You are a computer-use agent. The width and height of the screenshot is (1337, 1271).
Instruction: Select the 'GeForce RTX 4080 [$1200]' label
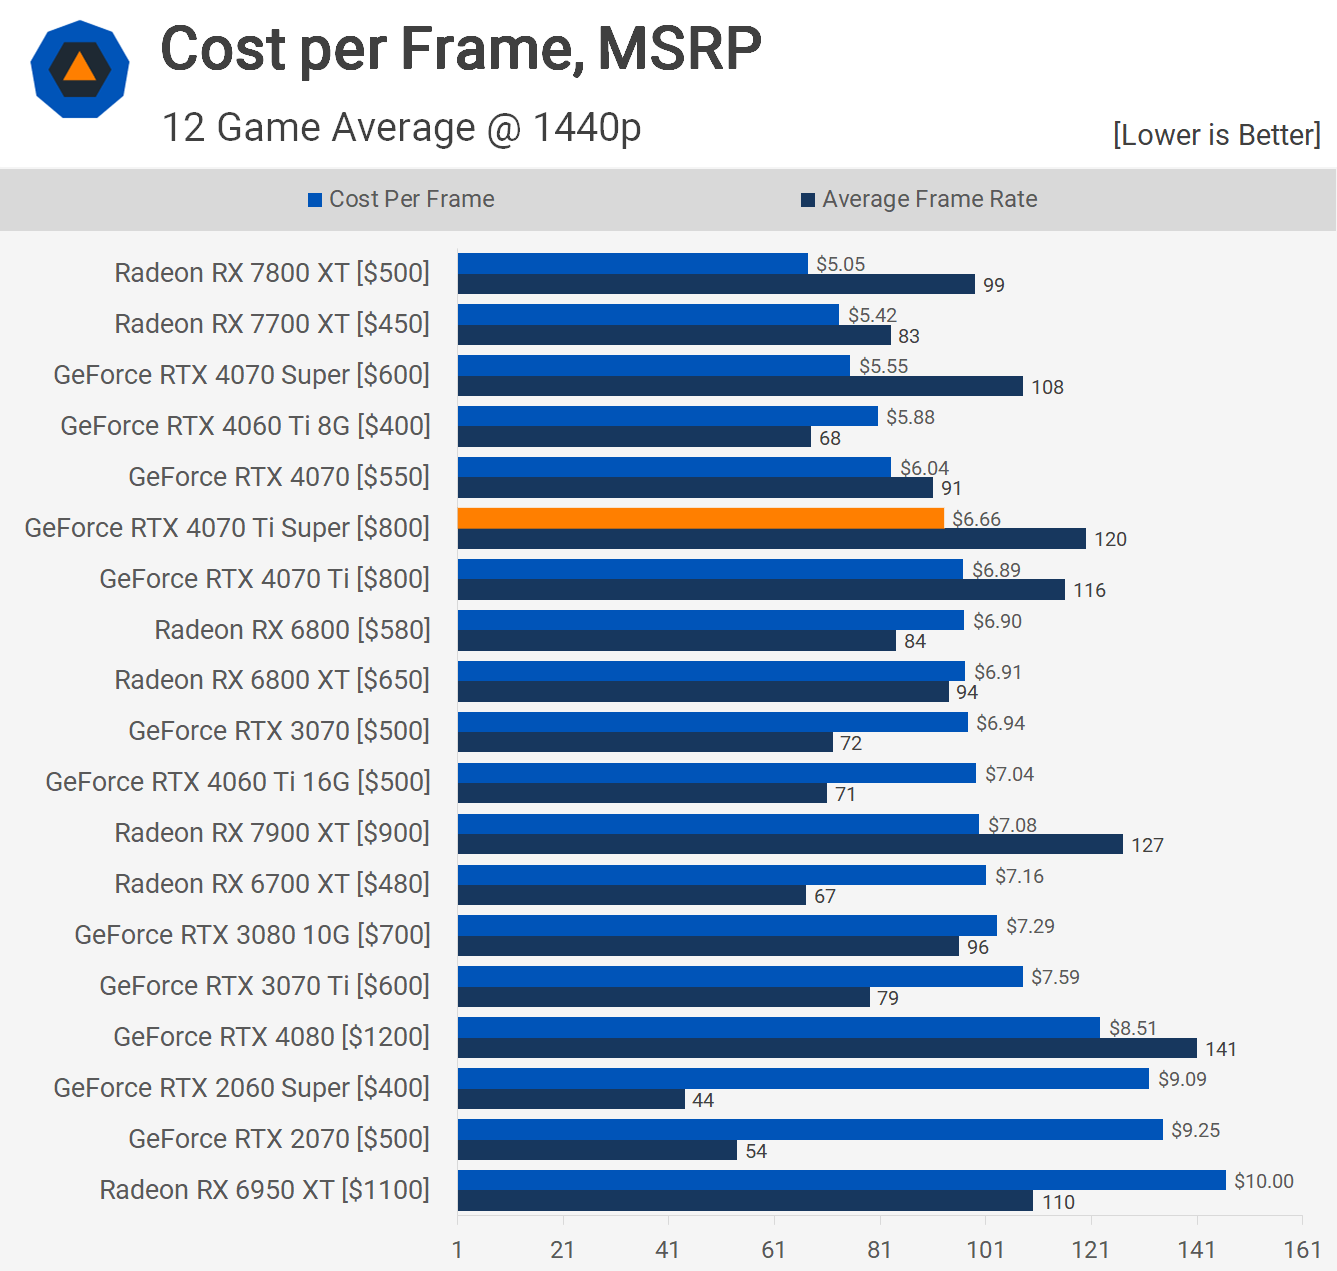pos(271,1037)
